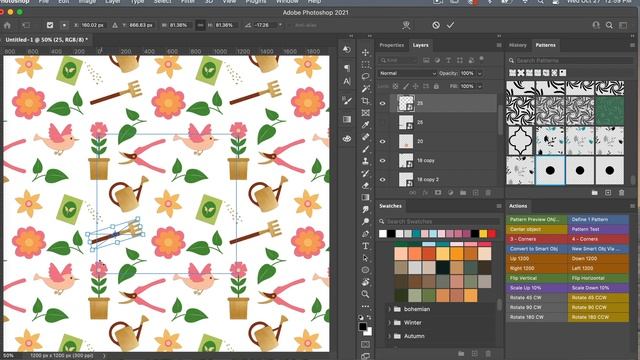Select the Eyedropper tool
640x360 pixels.
point(365,124)
